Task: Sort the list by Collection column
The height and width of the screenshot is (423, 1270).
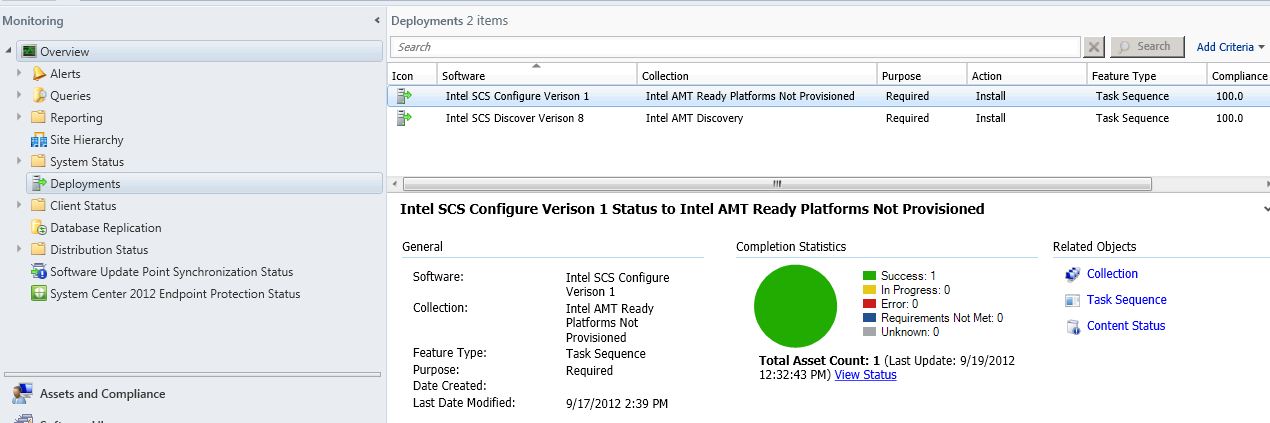Action: click(665, 76)
